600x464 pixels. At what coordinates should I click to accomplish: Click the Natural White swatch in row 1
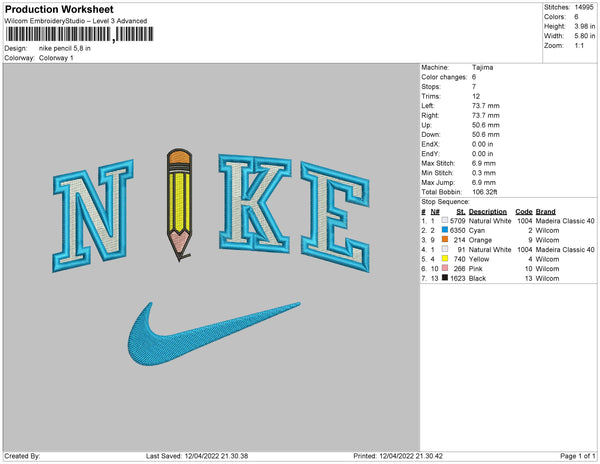tap(445, 220)
